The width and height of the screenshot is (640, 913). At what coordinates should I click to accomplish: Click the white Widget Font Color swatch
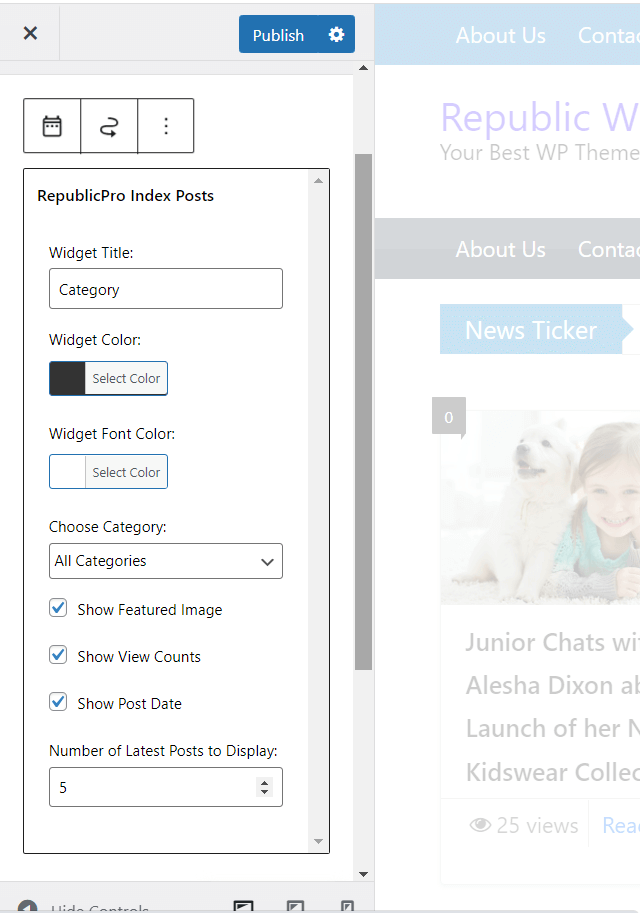pos(68,472)
